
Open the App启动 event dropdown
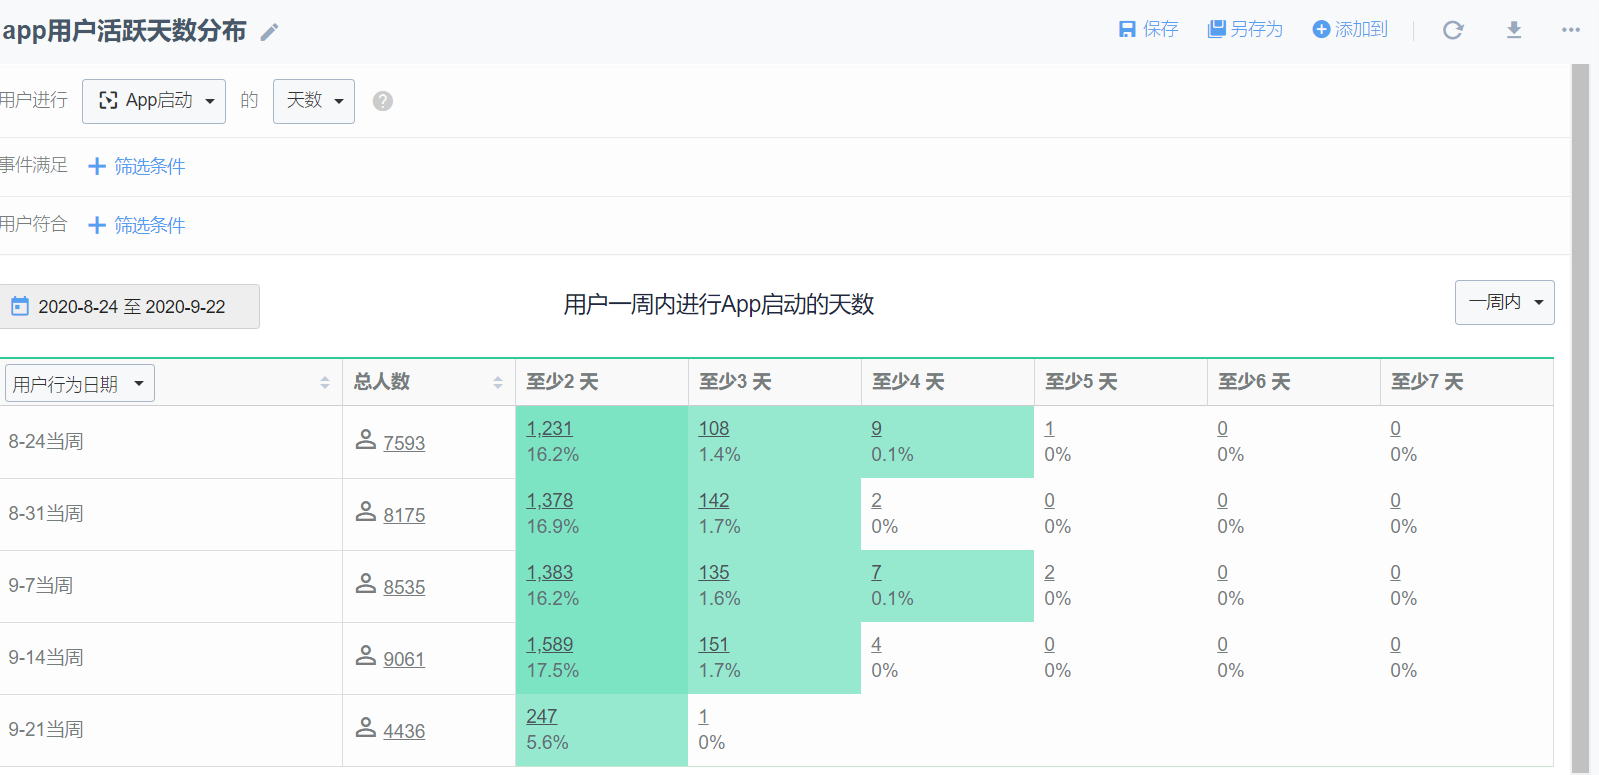[154, 101]
